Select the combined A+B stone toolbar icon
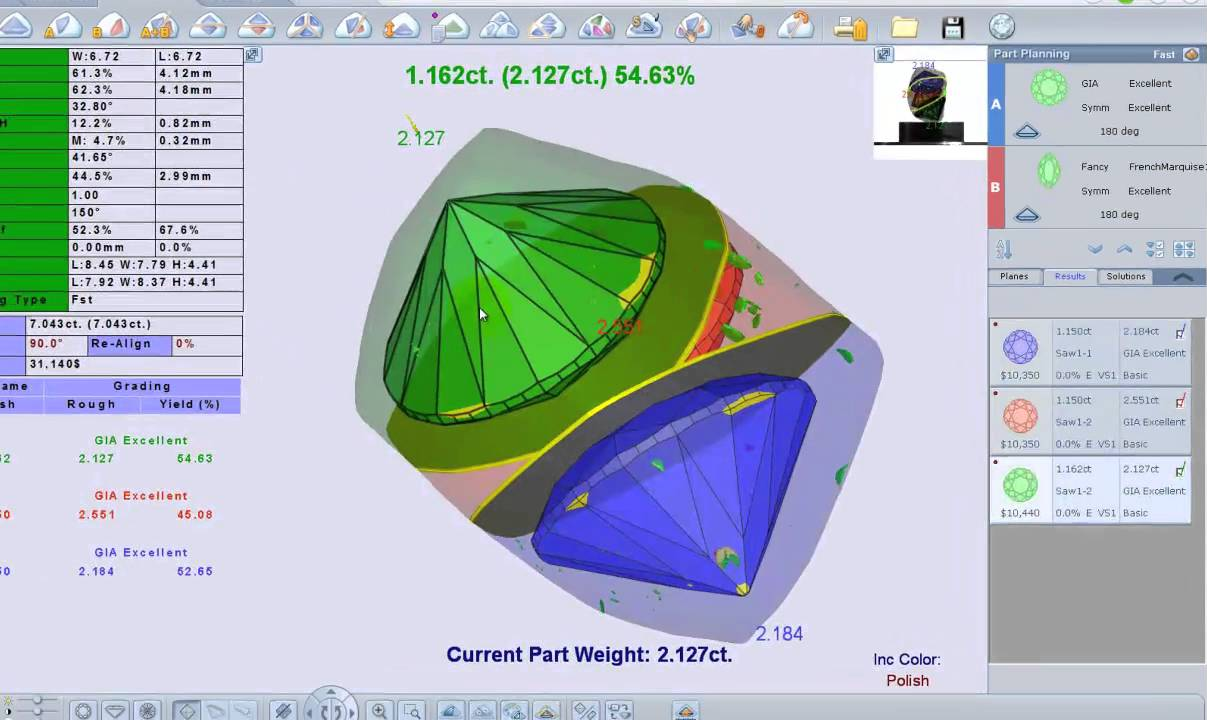 [x=158, y=26]
